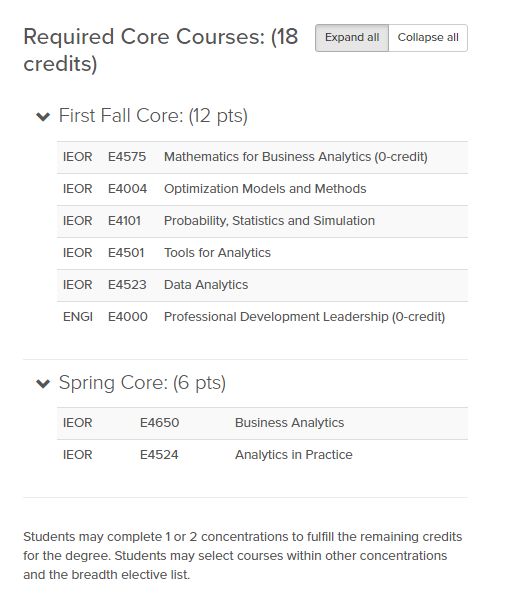Collapse the Spring Core chevron
524x599 pixels.
[43, 383]
